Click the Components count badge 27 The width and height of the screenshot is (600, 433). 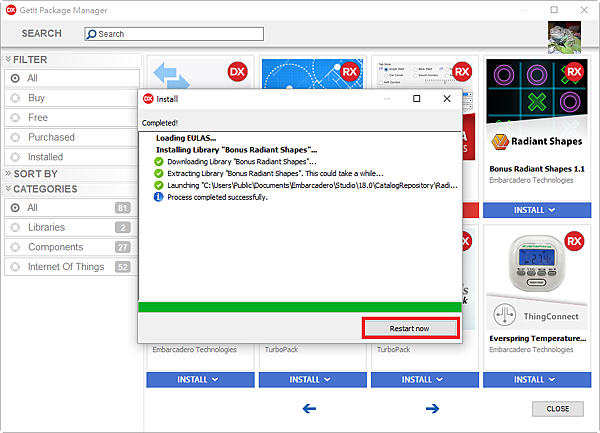pyautogui.click(x=123, y=247)
